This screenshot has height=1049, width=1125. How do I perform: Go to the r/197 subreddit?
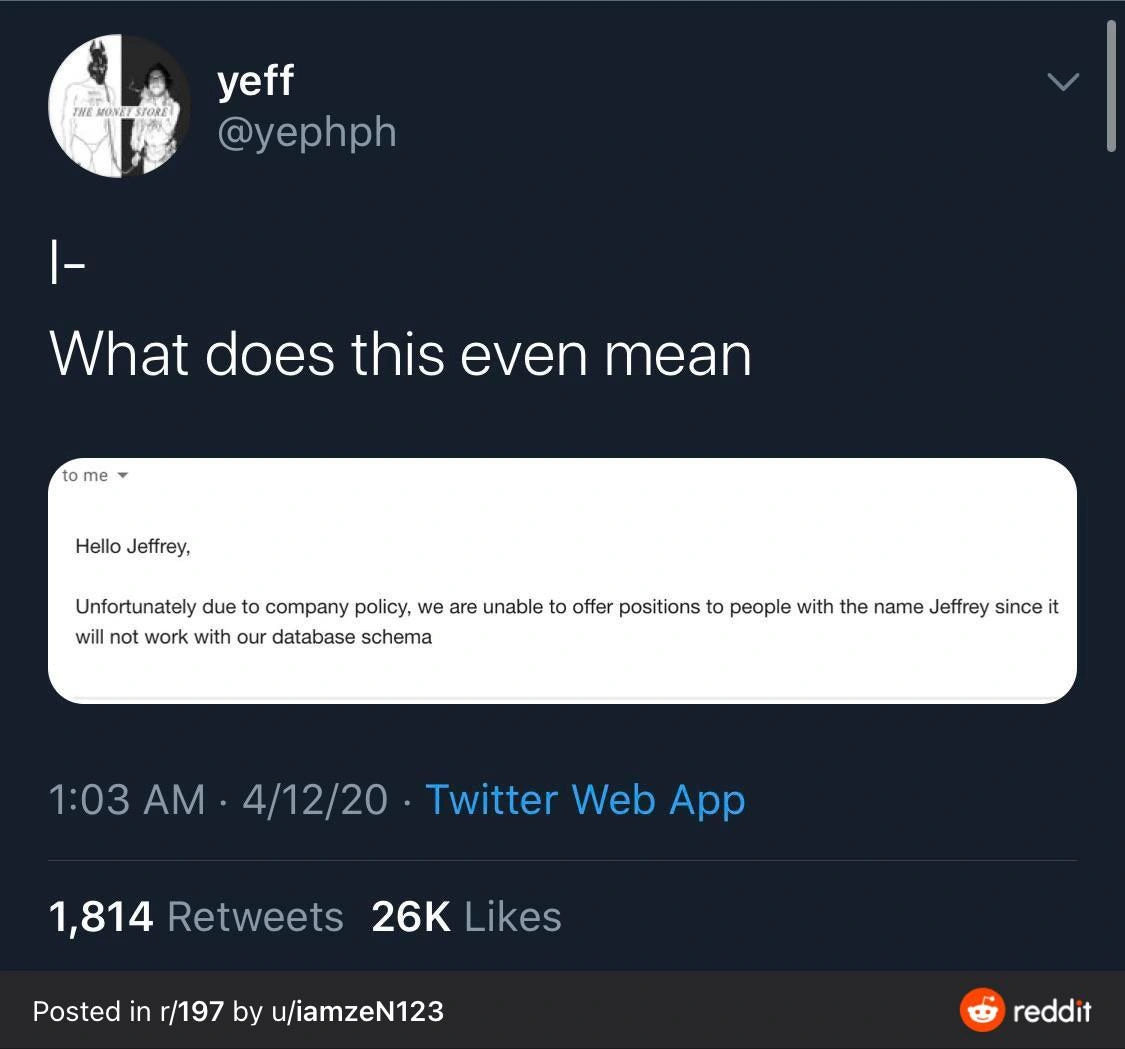[190, 1011]
